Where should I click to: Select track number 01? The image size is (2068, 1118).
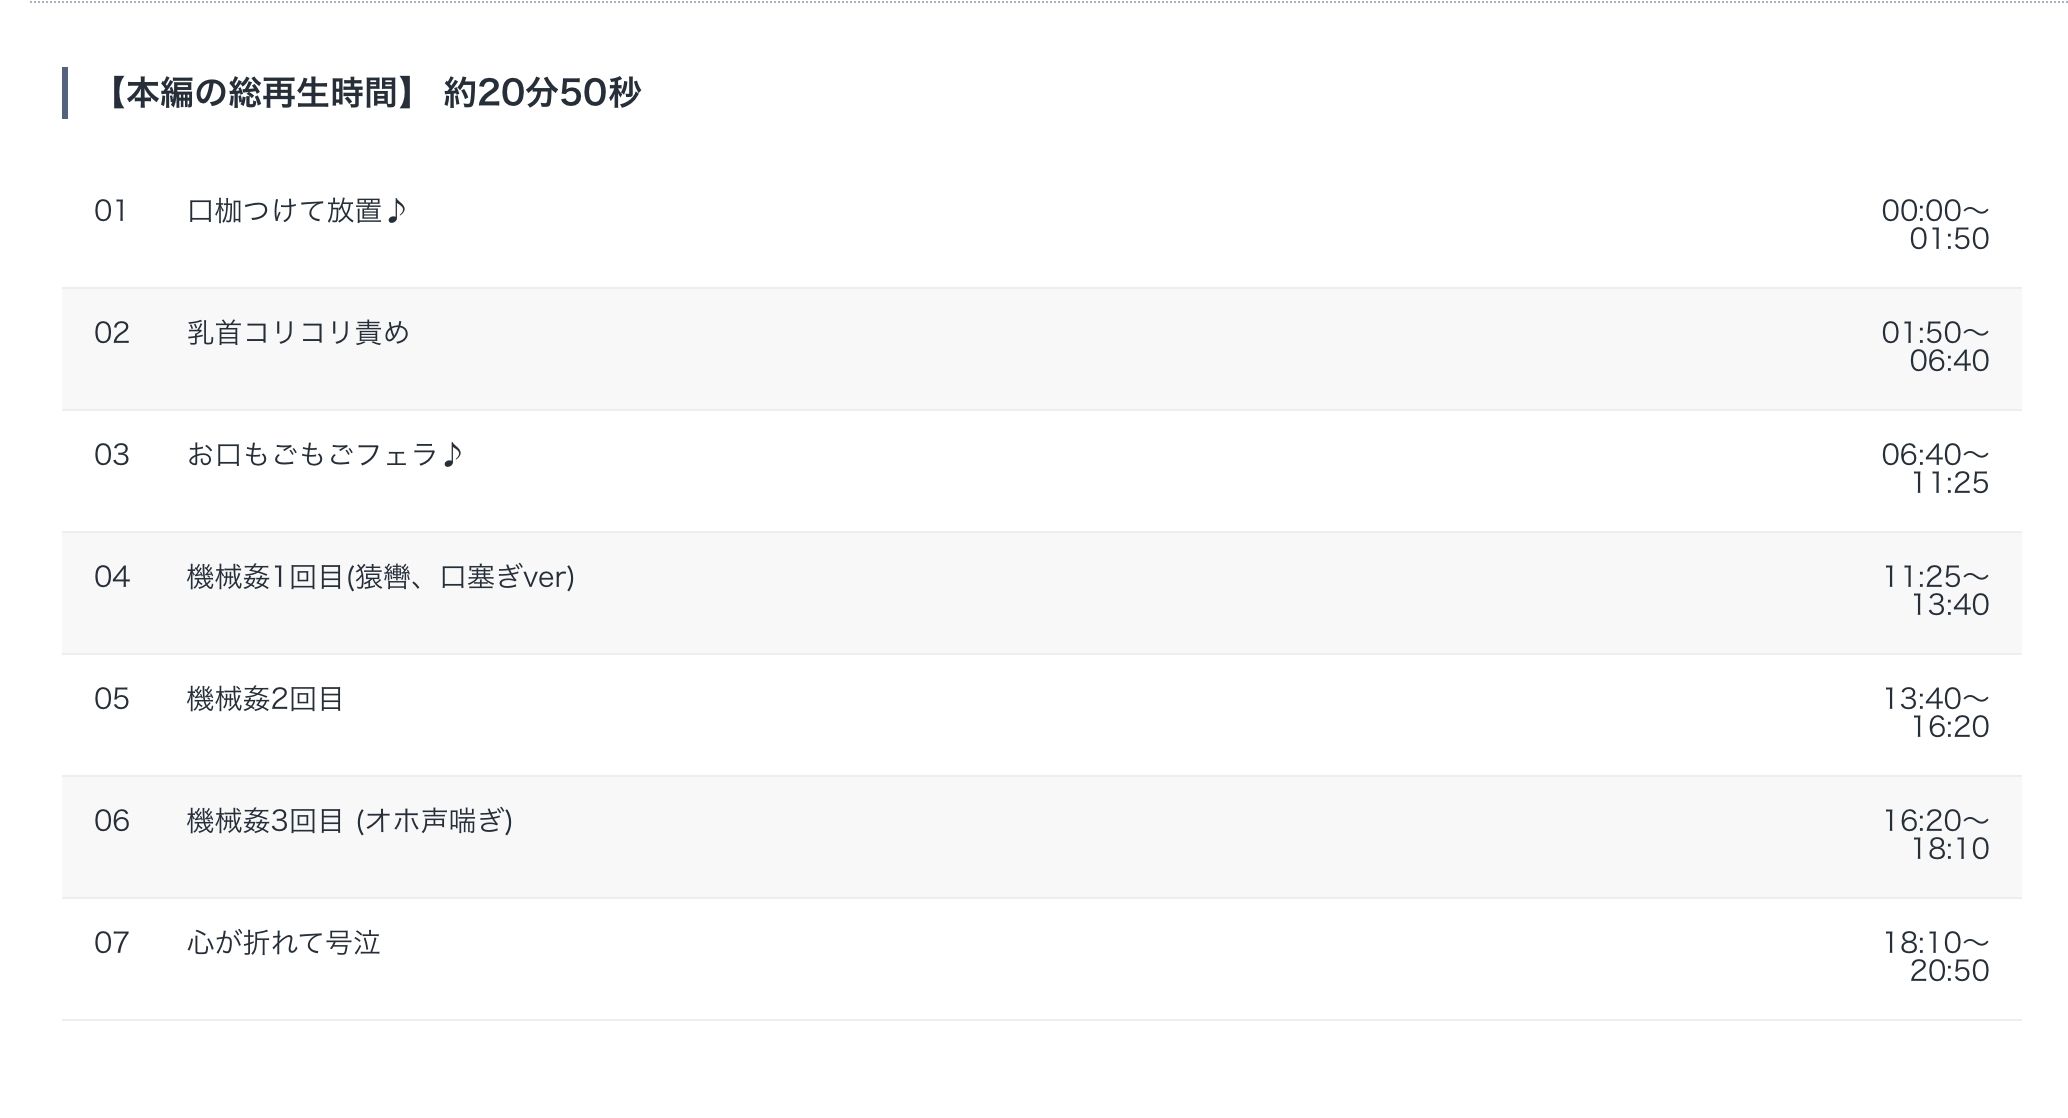pos(111,211)
